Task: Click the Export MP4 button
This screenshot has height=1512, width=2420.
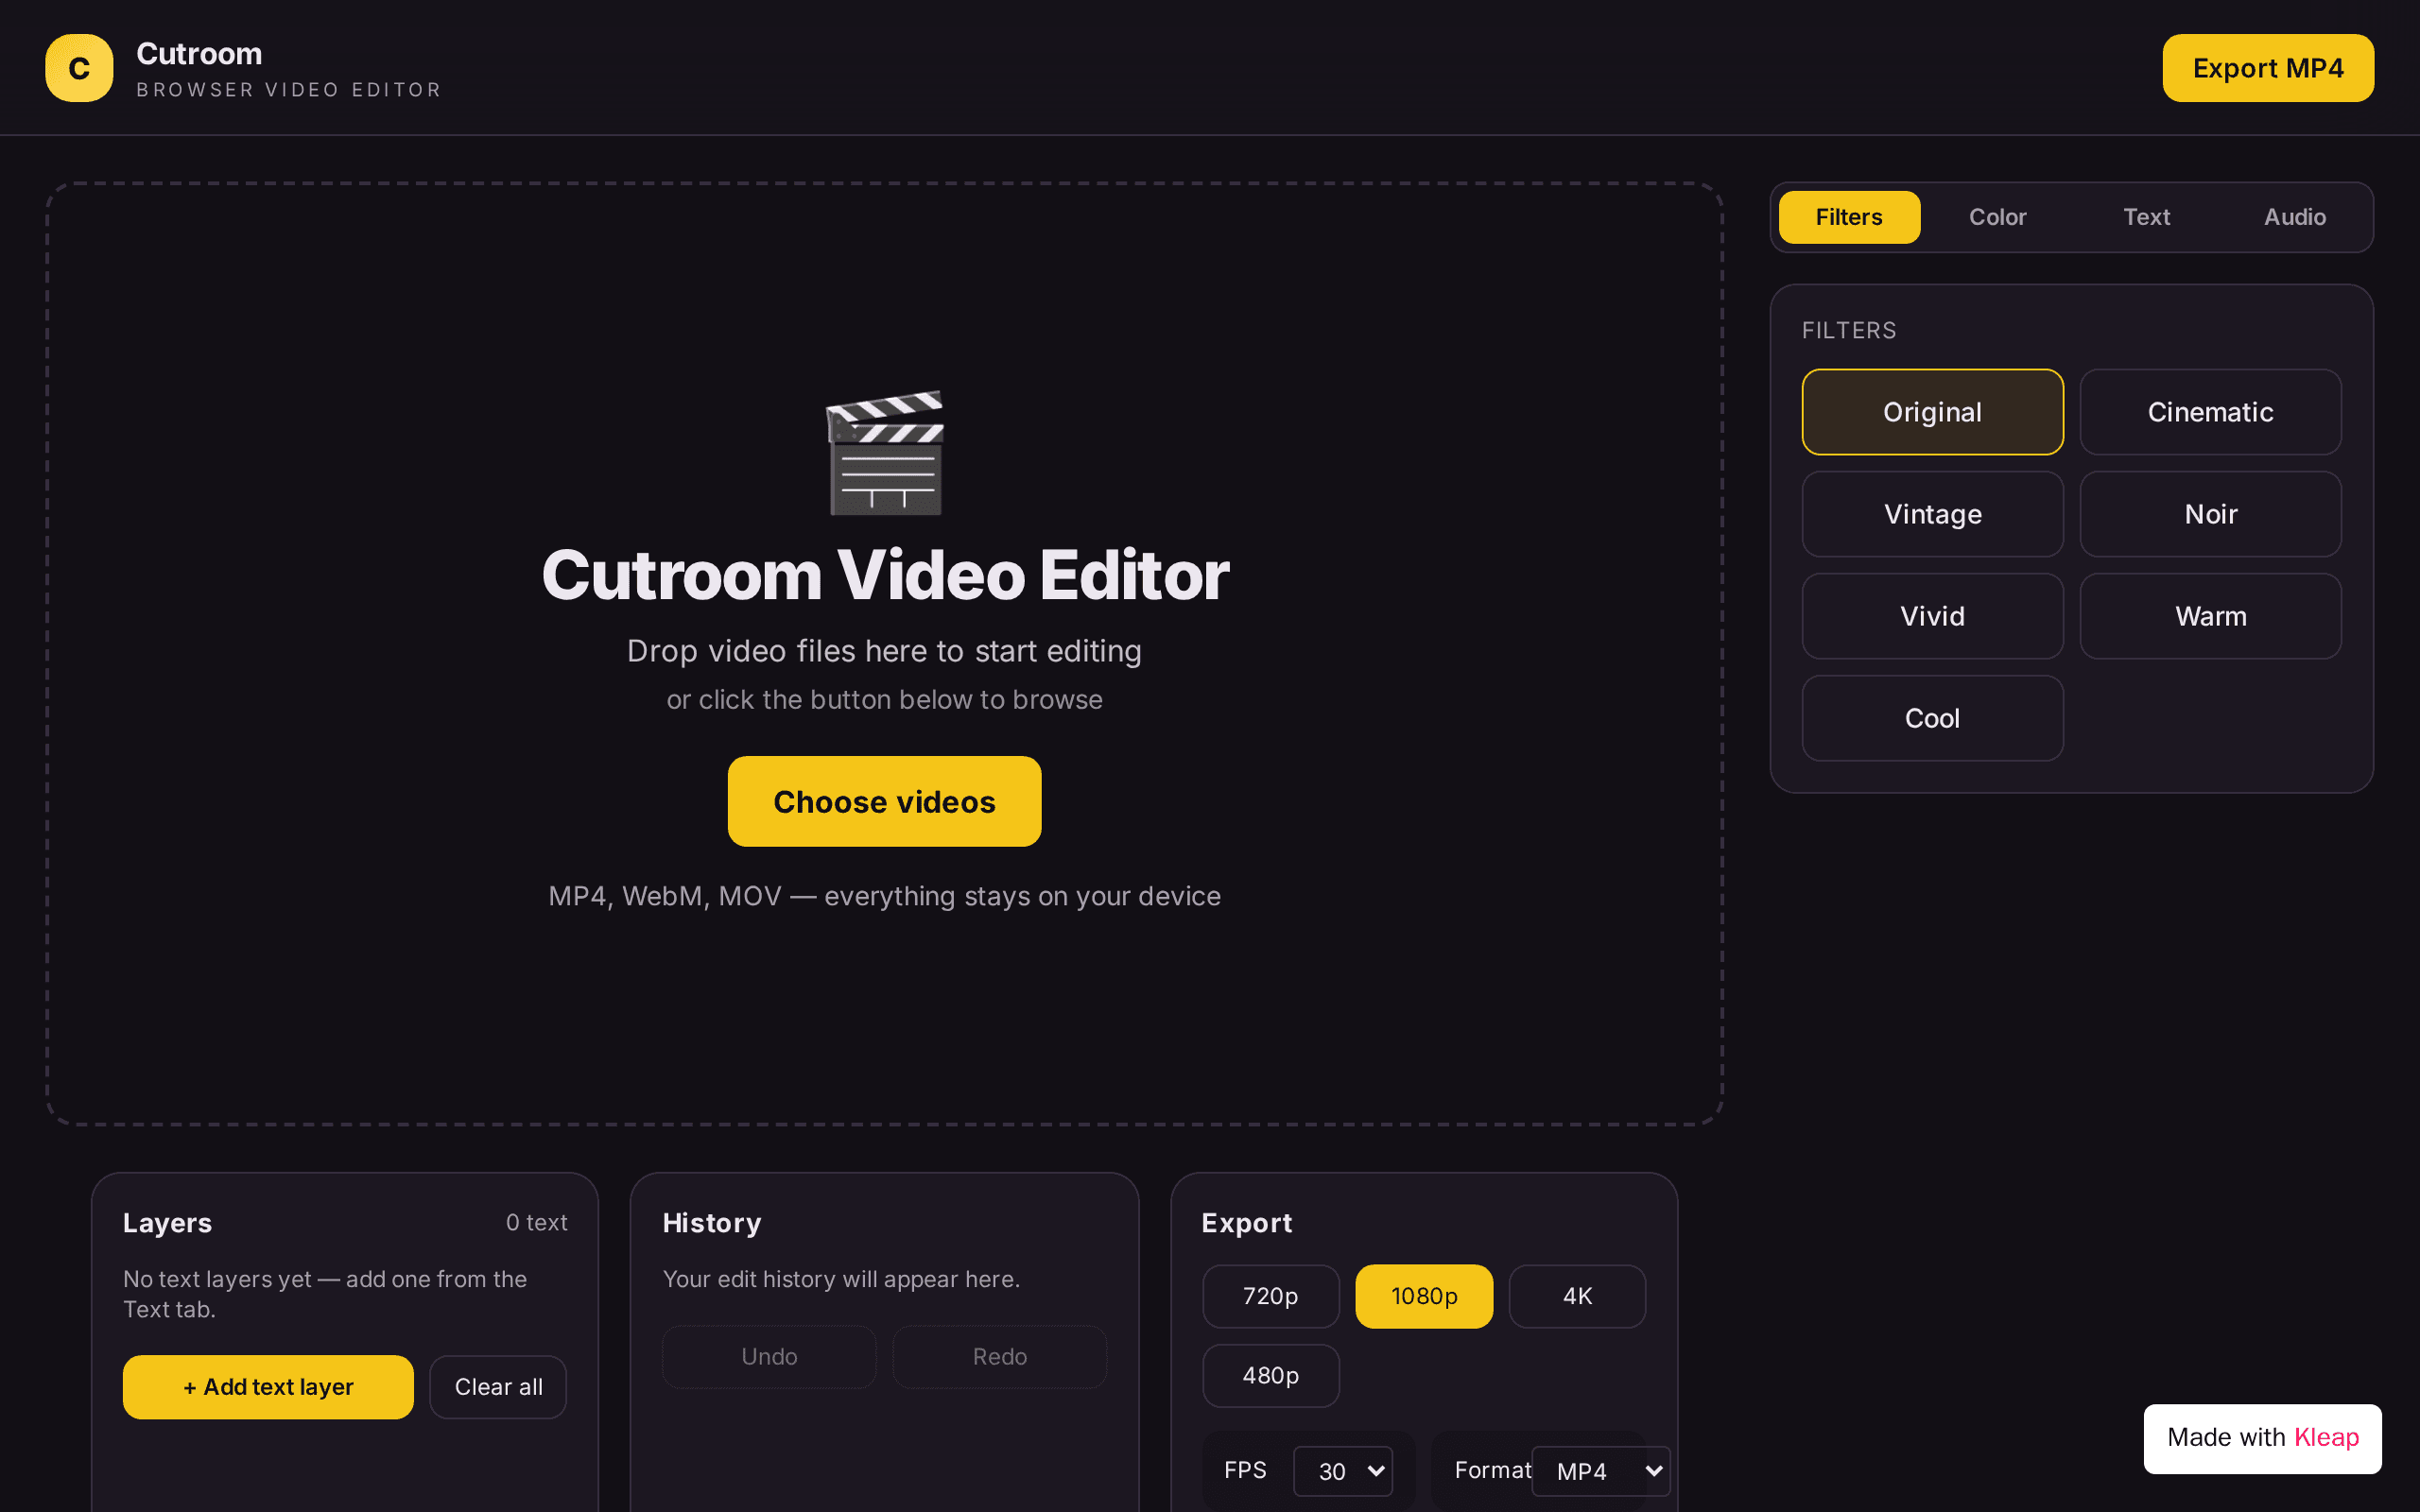Action: [x=2267, y=68]
